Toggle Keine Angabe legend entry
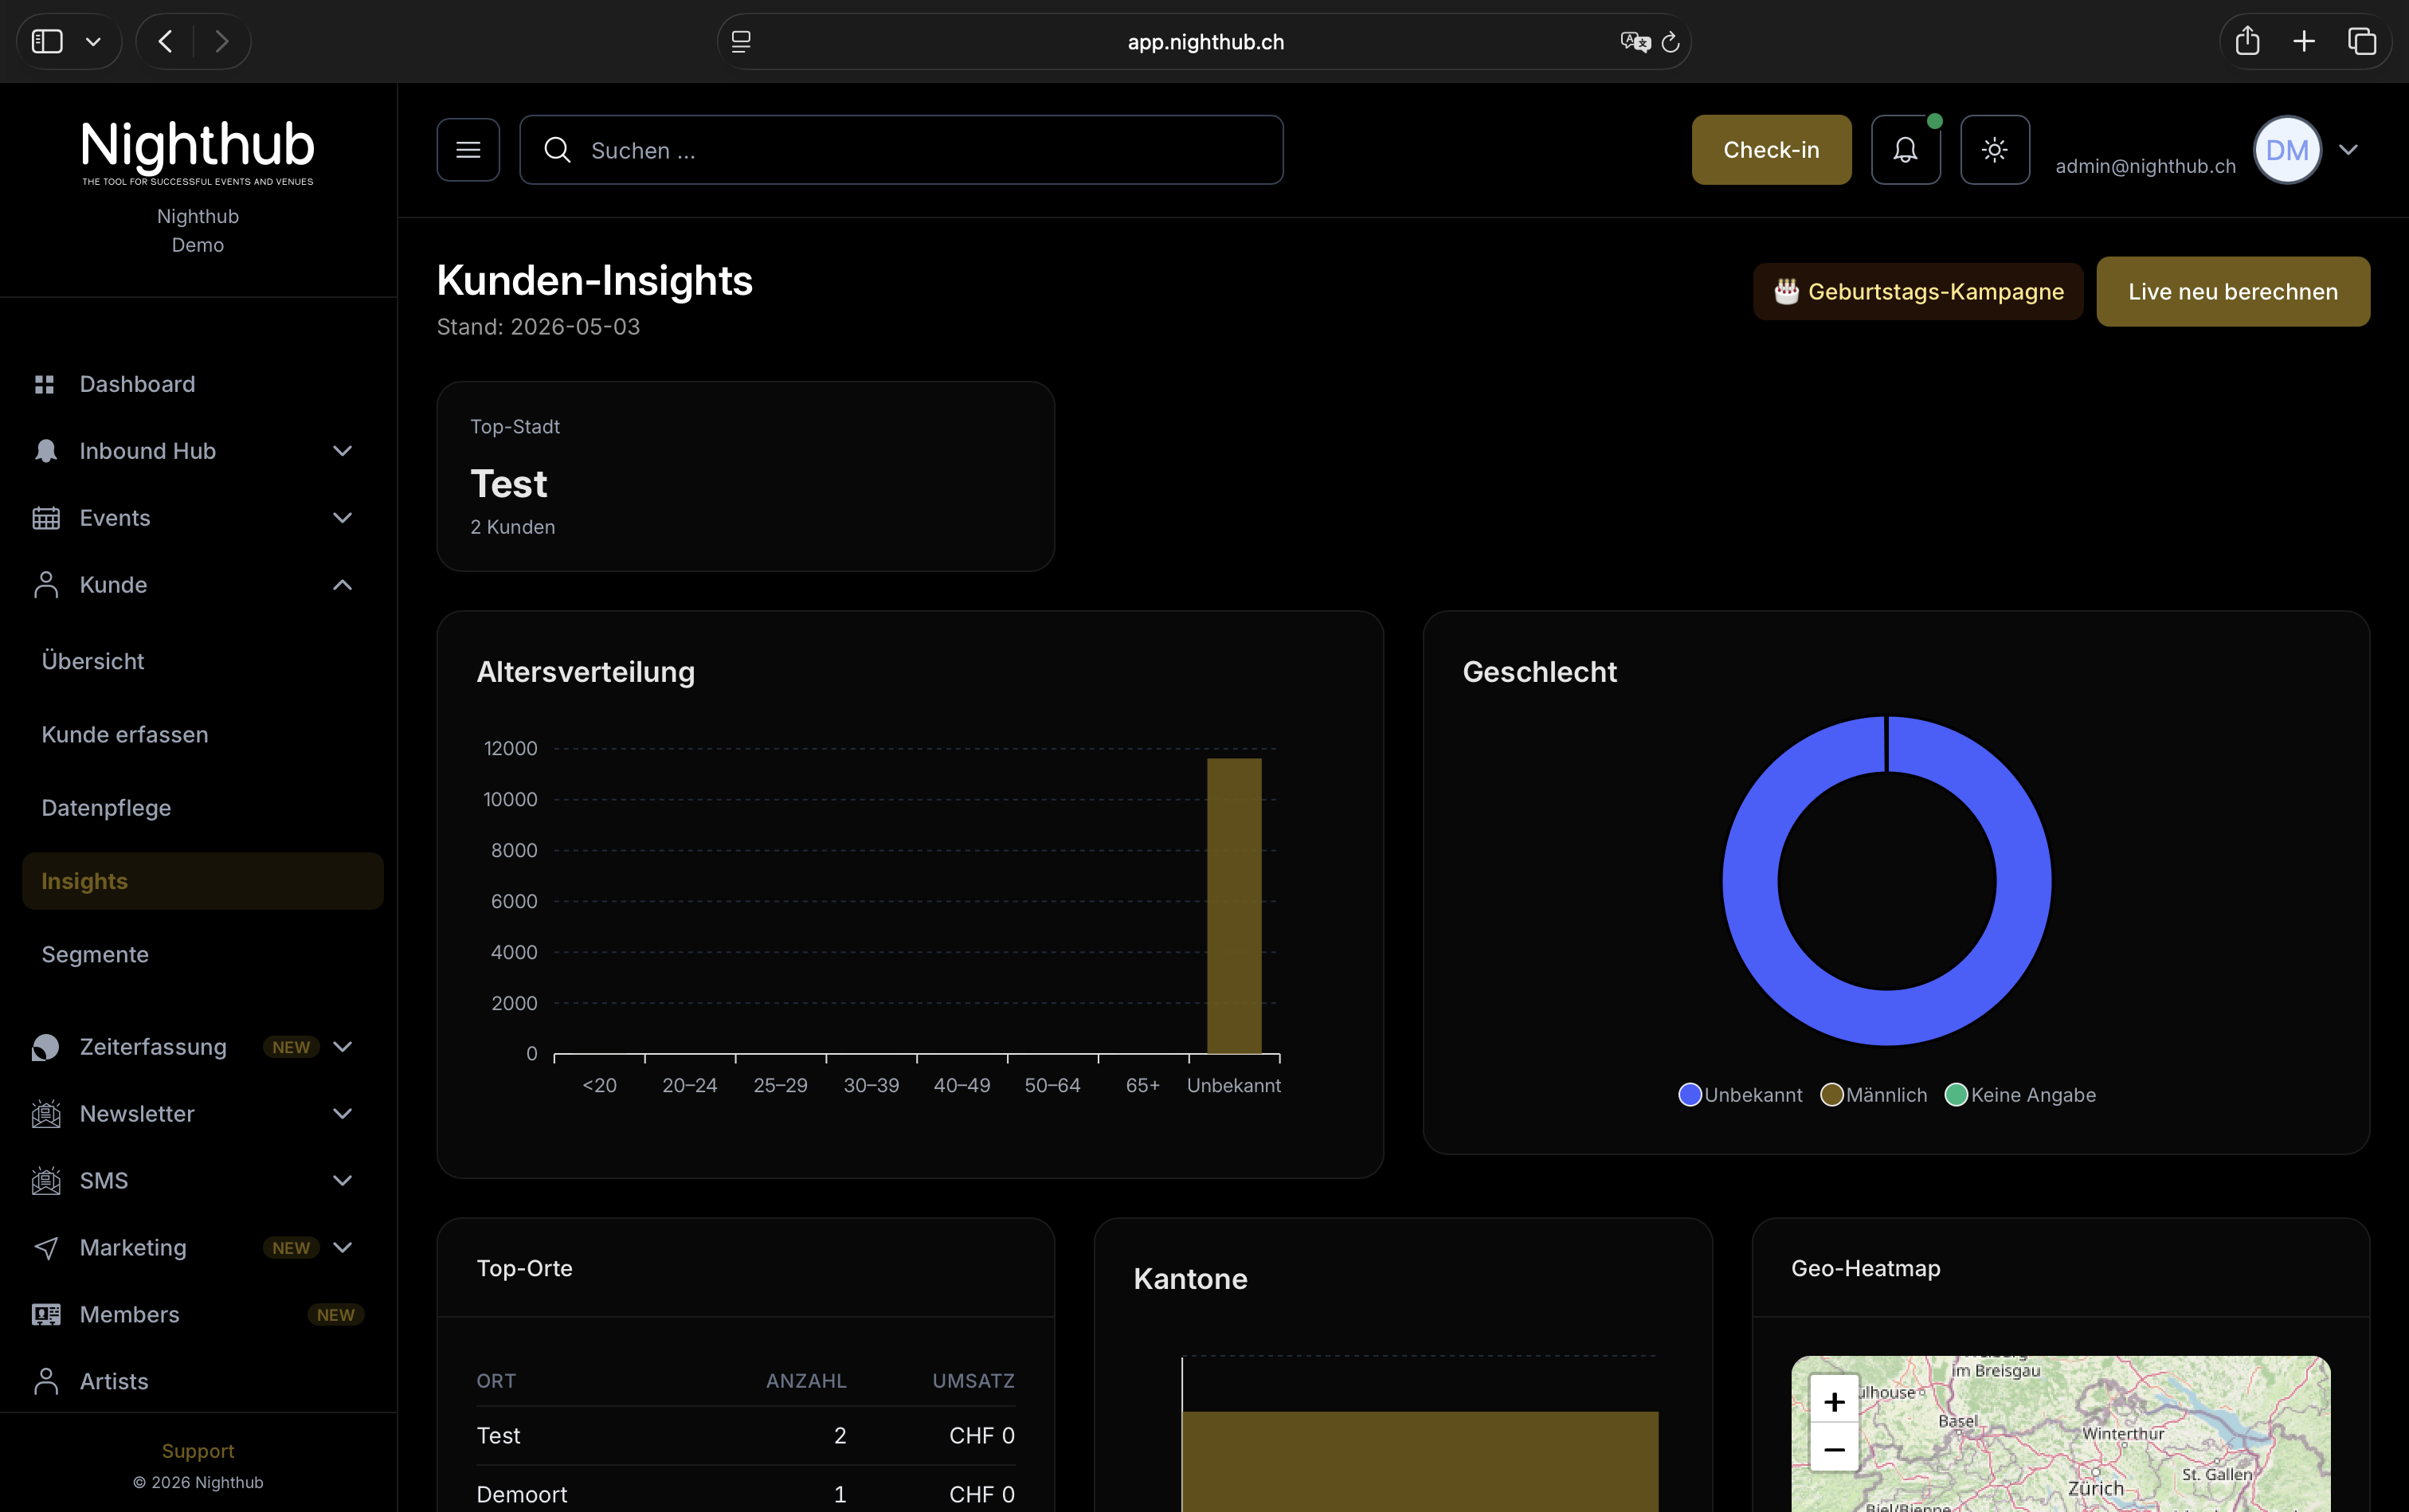2409x1512 pixels. 2020,1095
